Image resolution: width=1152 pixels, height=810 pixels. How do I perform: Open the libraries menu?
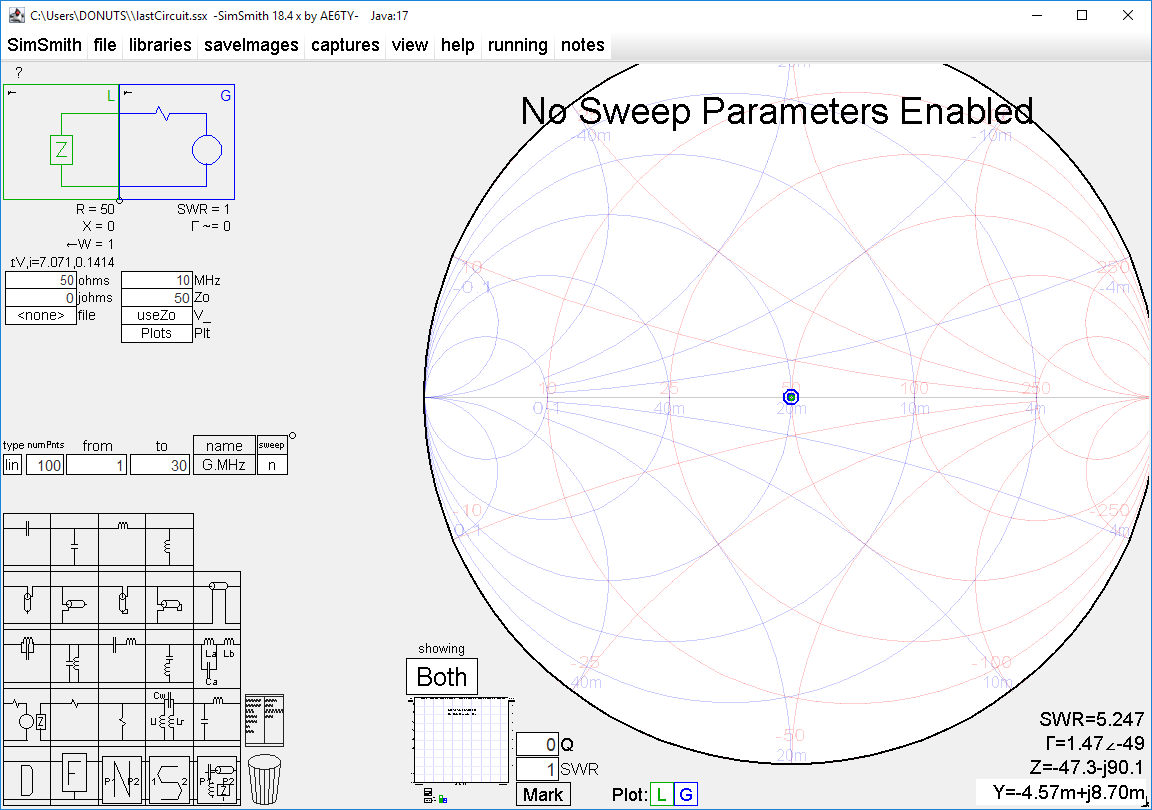(159, 44)
